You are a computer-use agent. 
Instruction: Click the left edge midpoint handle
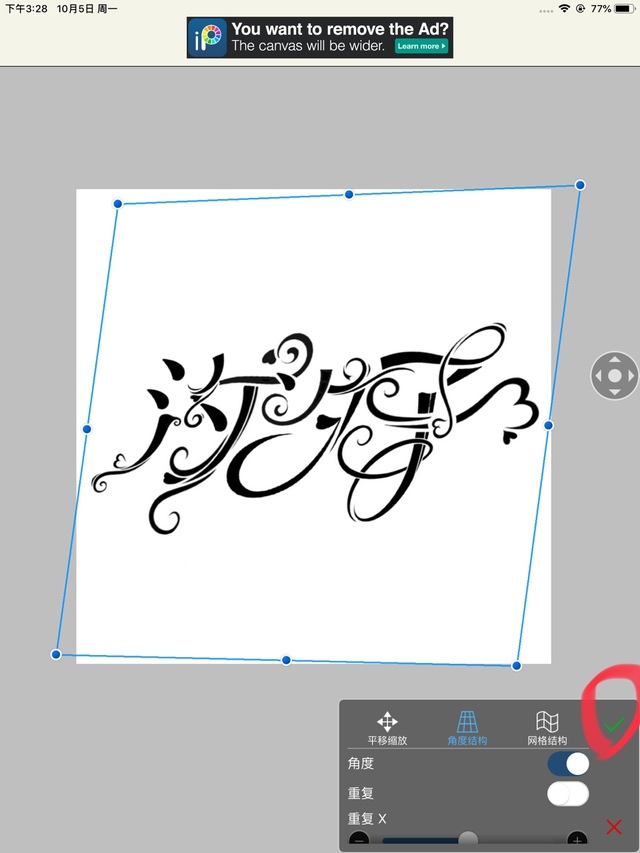tap(87, 429)
